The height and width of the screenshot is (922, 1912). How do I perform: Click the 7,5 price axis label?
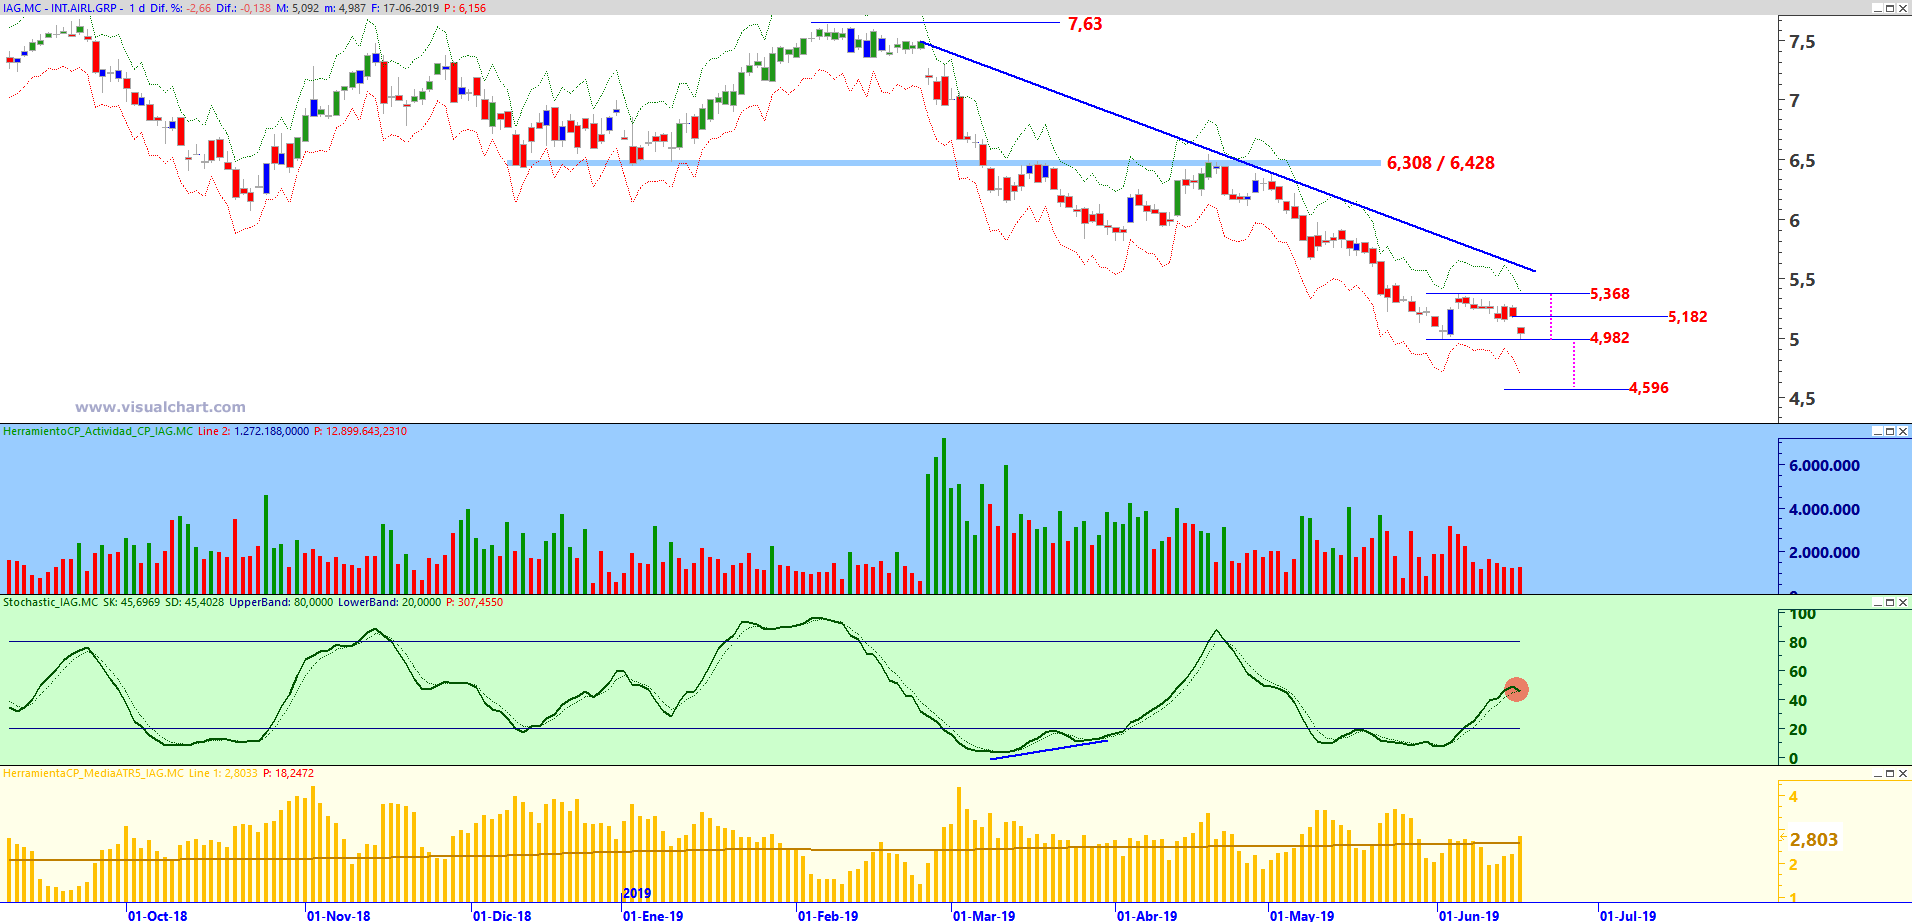pyautogui.click(x=1802, y=42)
